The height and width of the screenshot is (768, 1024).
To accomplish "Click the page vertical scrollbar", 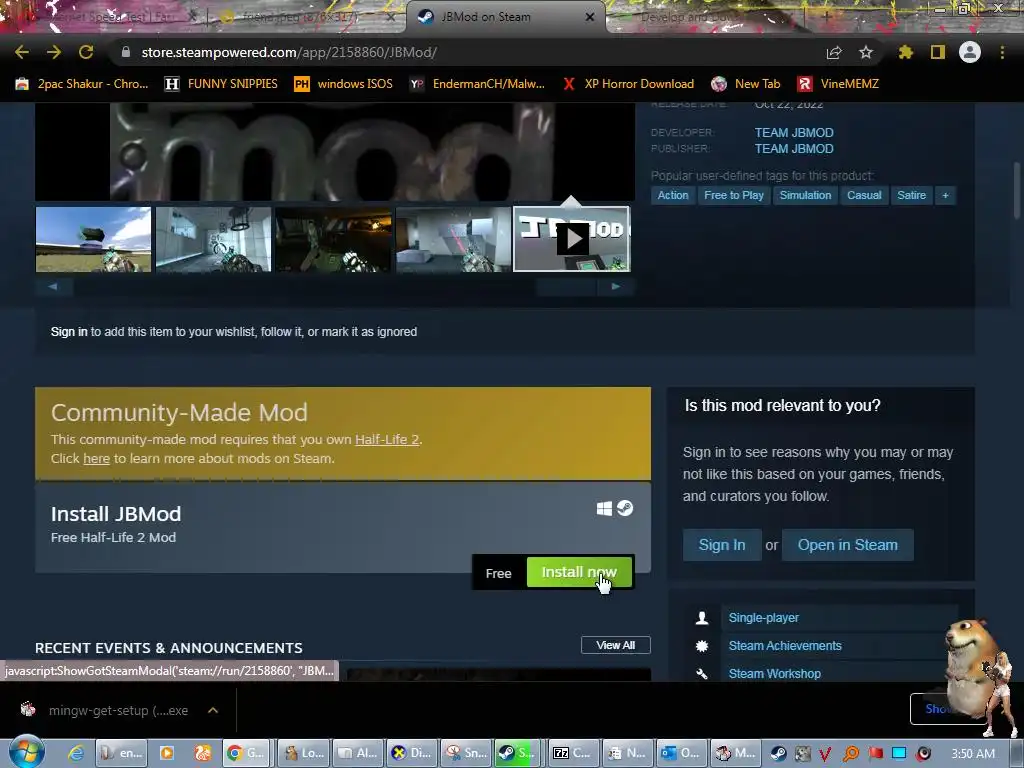I will [x=1017, y=190].
